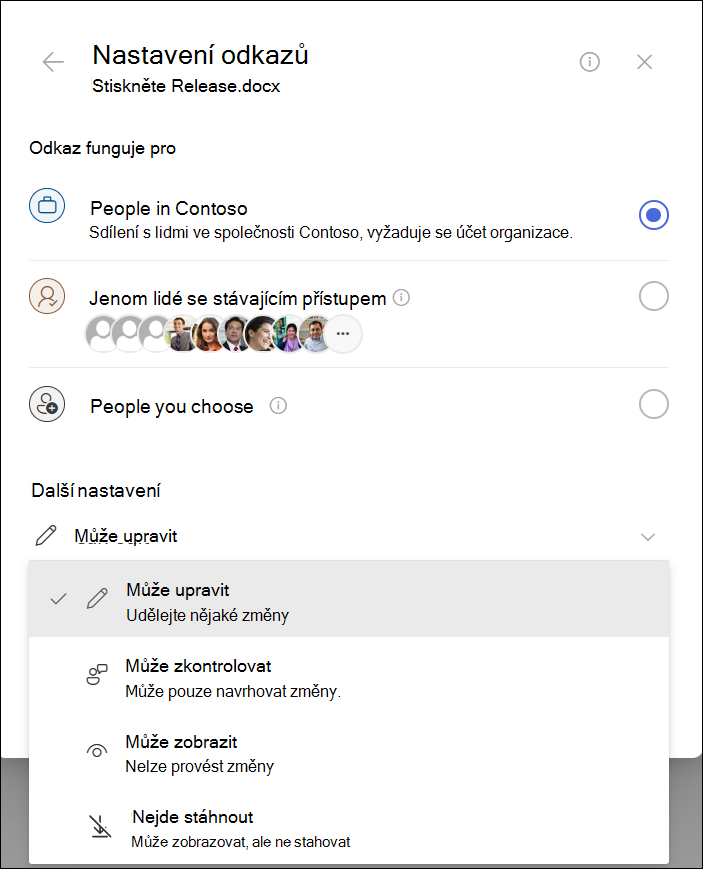This screenshot has width=703, height=869.
Task: Choose the Nejde stáhnout option
Action: (349, 827)
